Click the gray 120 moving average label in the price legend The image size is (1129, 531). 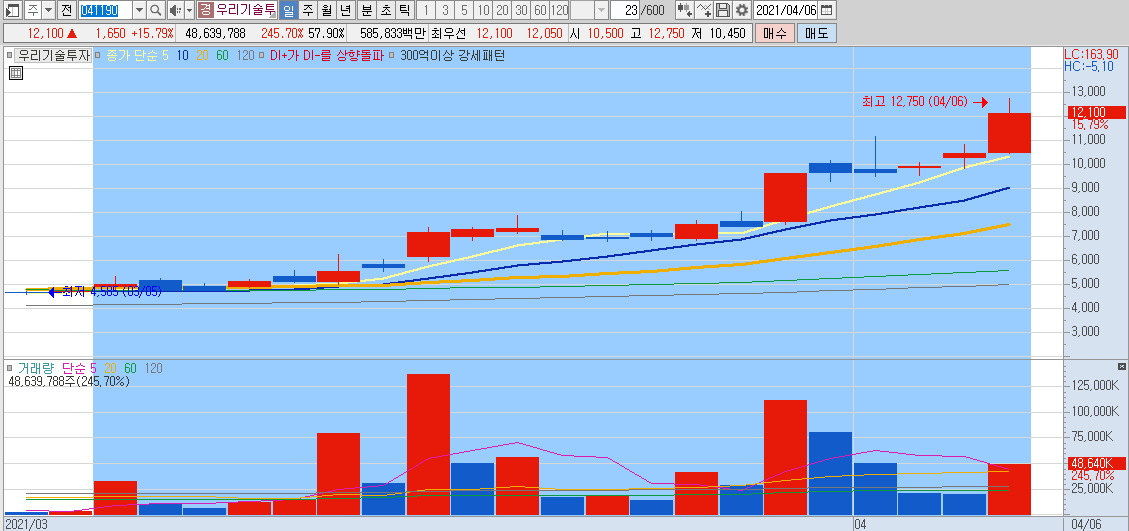coord(246,55)
